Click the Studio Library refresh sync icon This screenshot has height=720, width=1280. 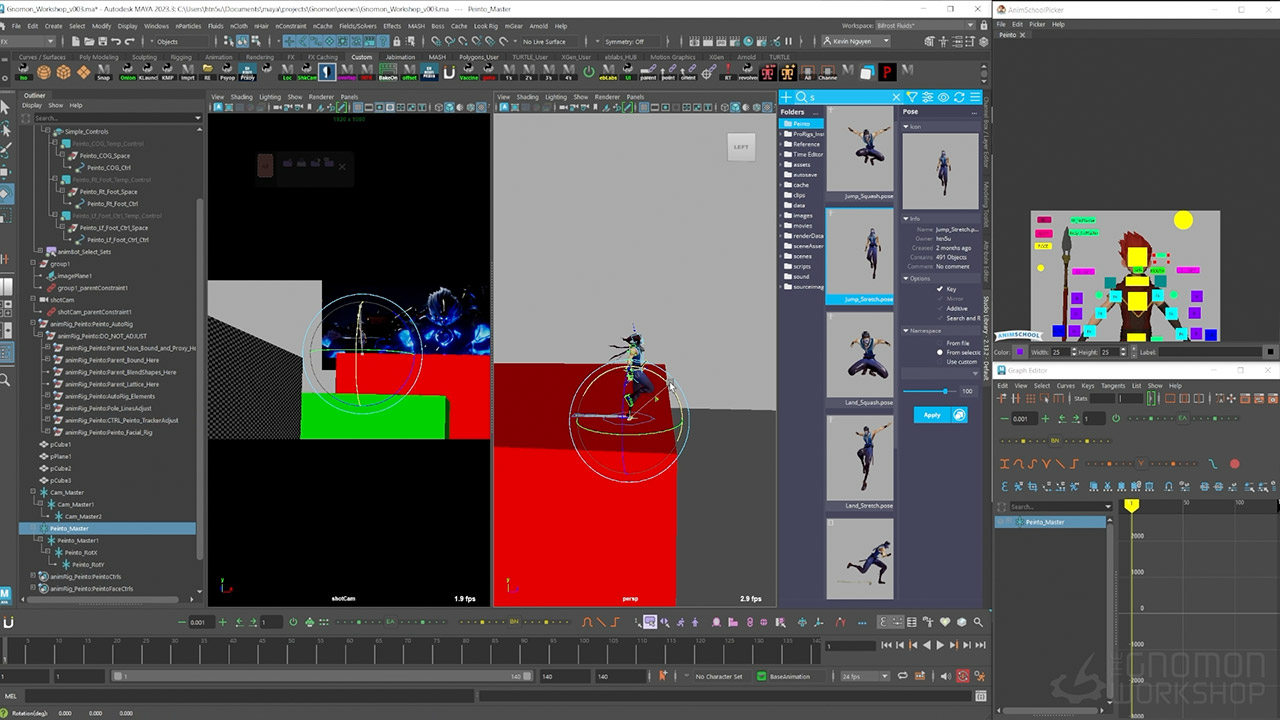[960, 97]
